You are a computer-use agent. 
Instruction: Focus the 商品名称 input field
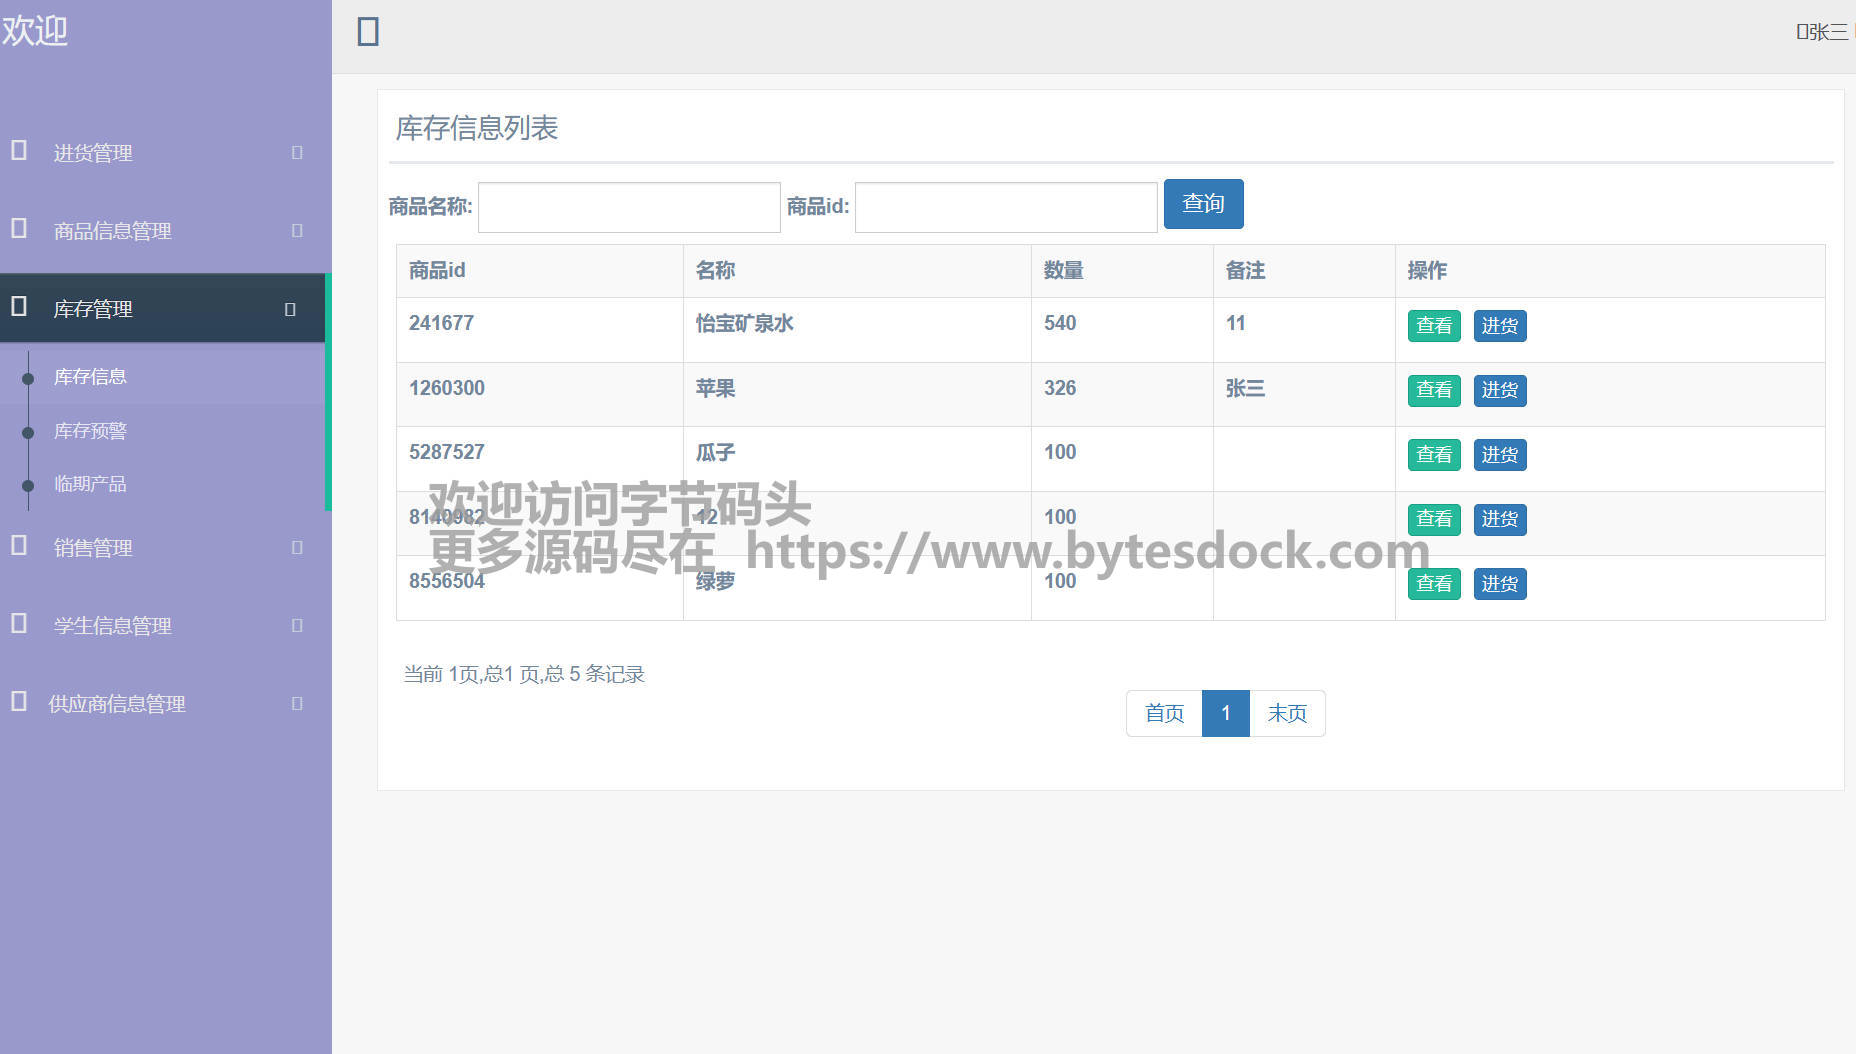pyautogui.click(x=629, y=207)
